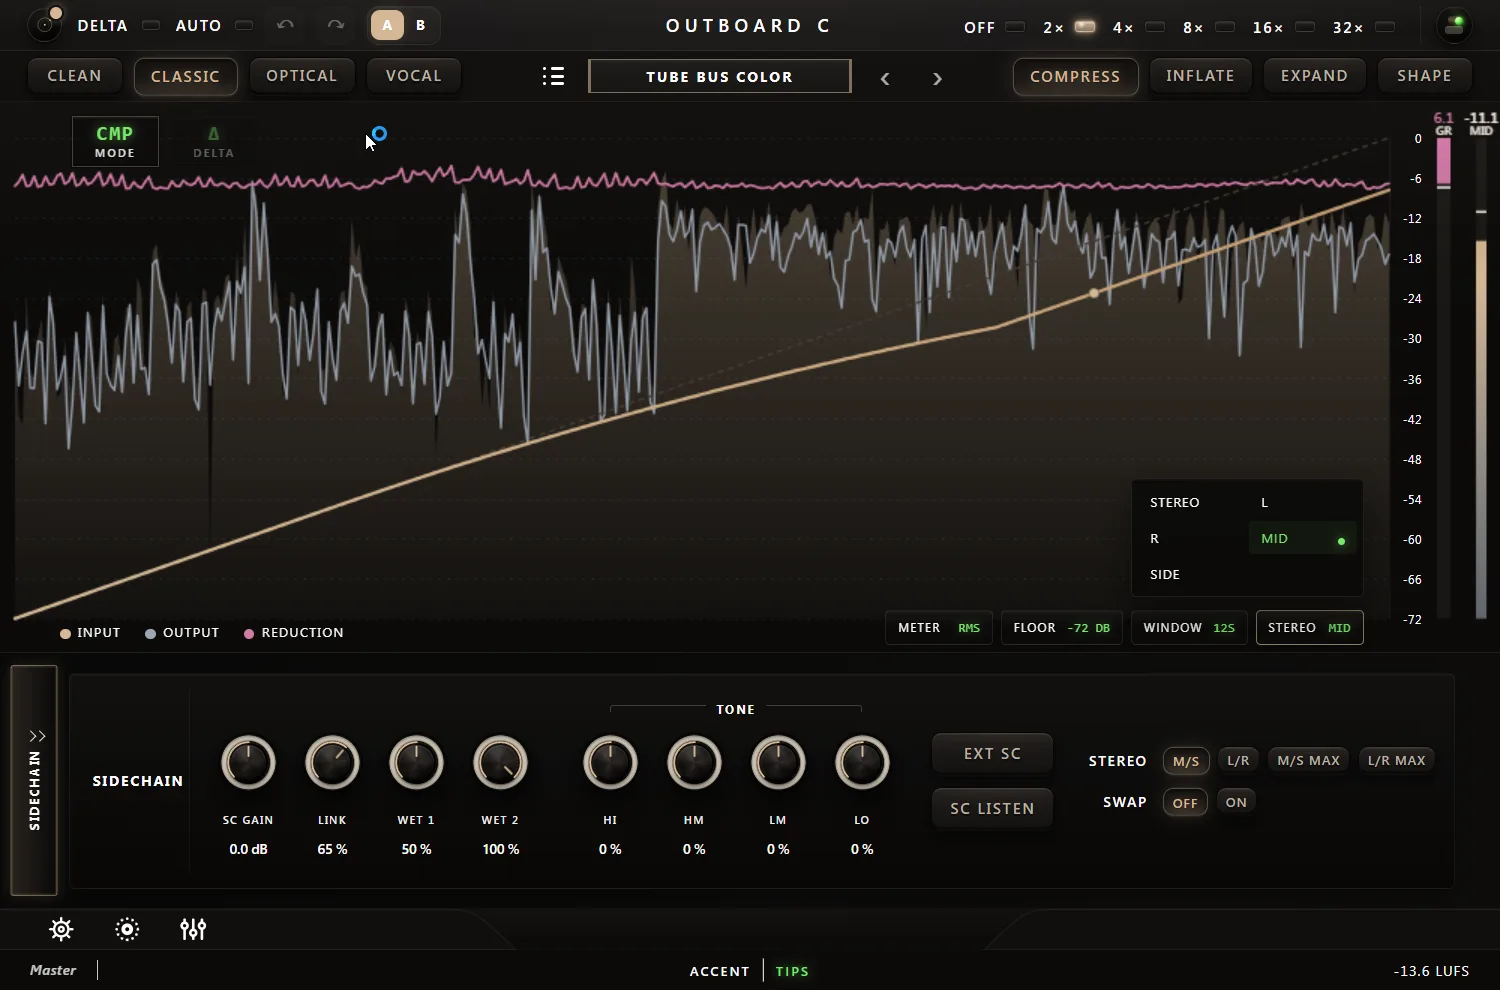The width and height of the screenshot is (1500, 990).
Task: Go to previous preset arrow
Action: pos(885,78)
